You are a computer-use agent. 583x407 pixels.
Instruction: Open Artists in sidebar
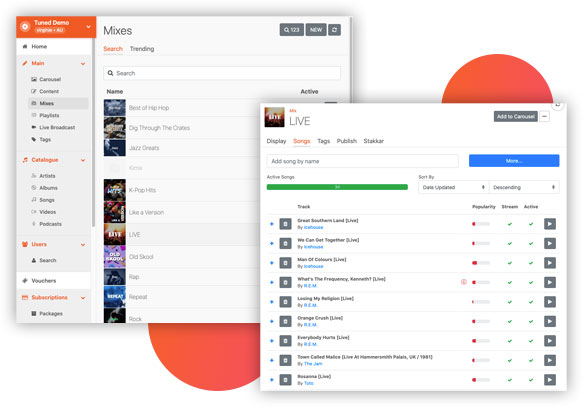(x=47, y=176)
